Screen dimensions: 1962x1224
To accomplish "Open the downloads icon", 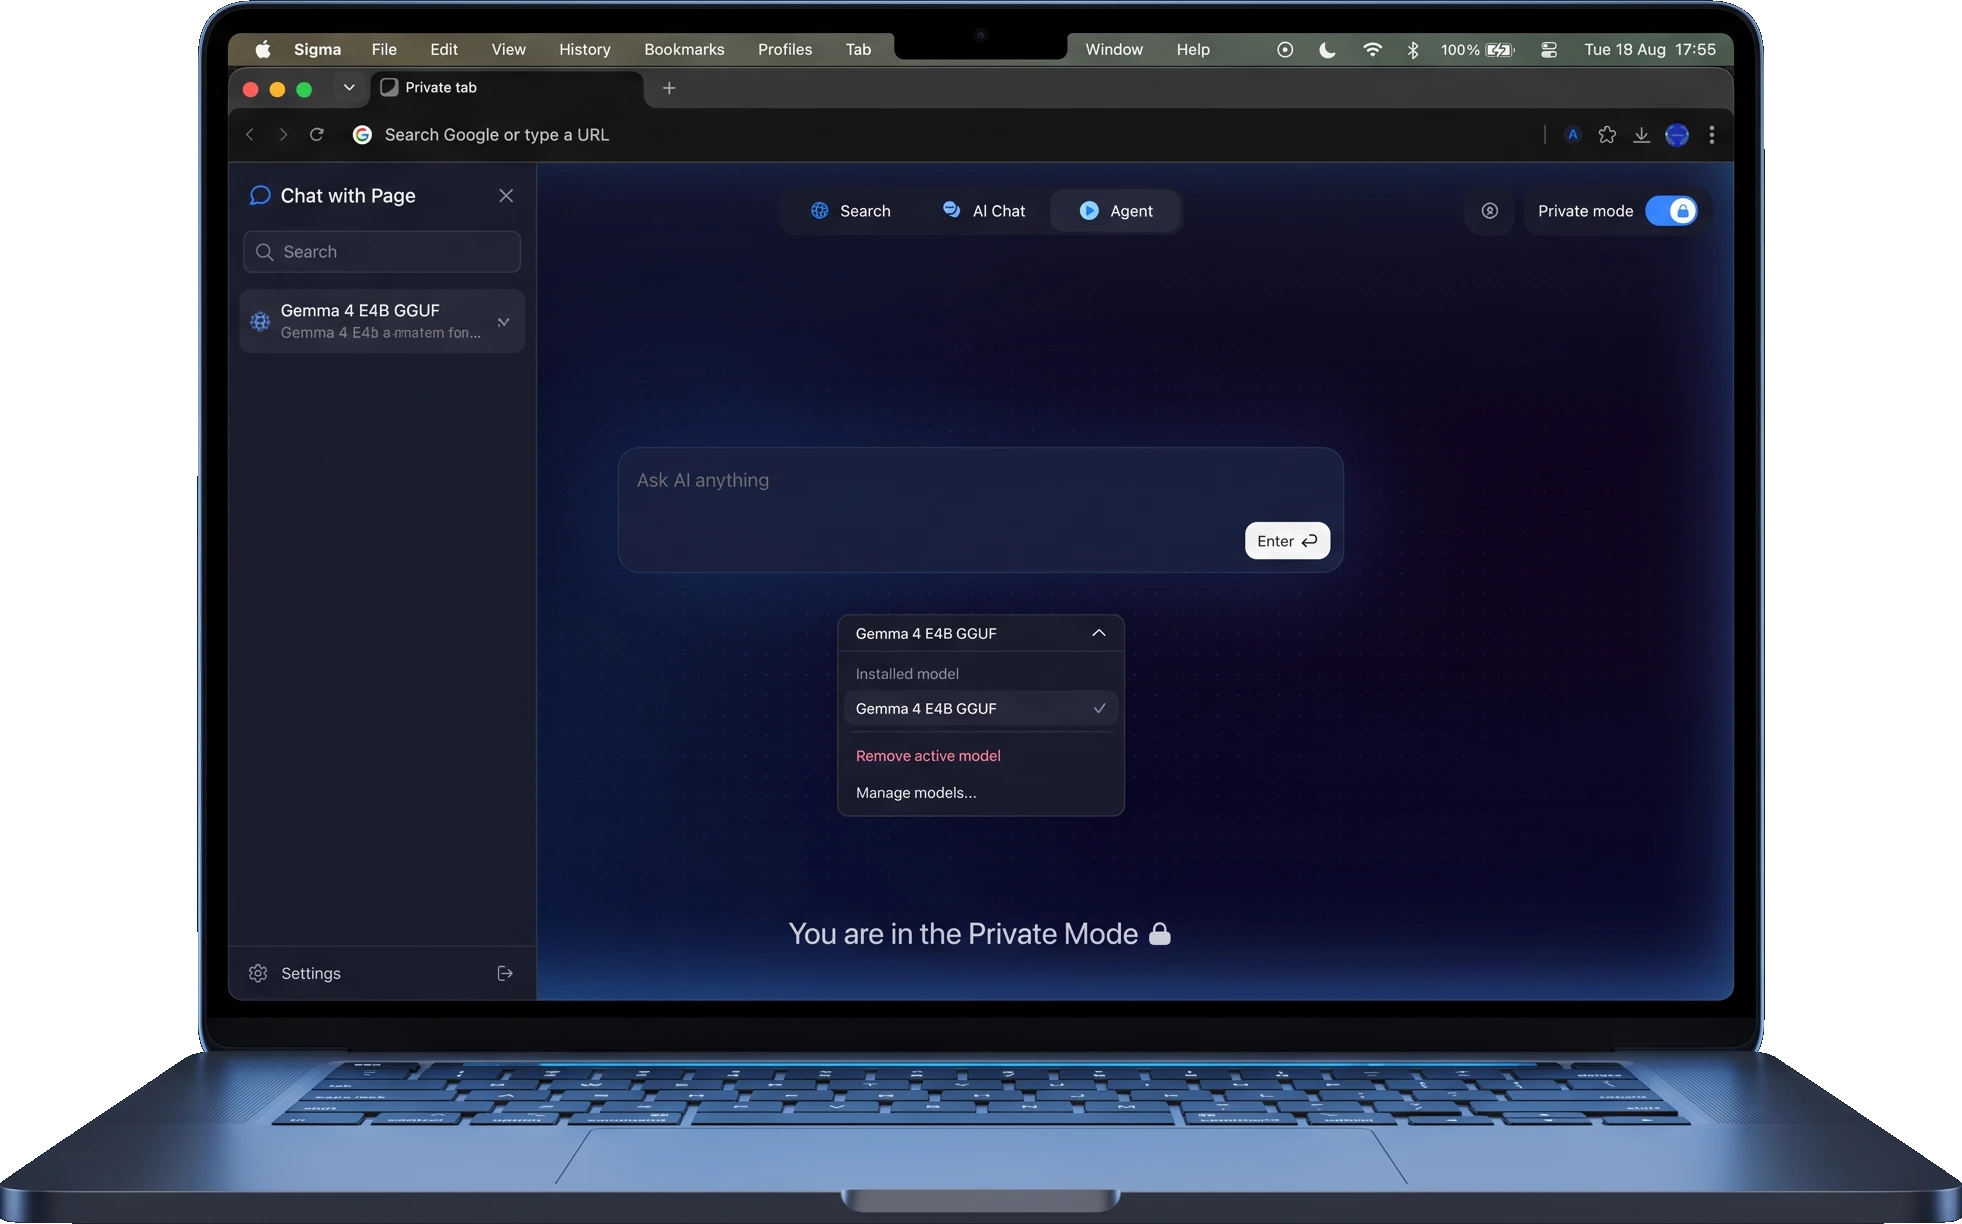I will coord(1641,134).
